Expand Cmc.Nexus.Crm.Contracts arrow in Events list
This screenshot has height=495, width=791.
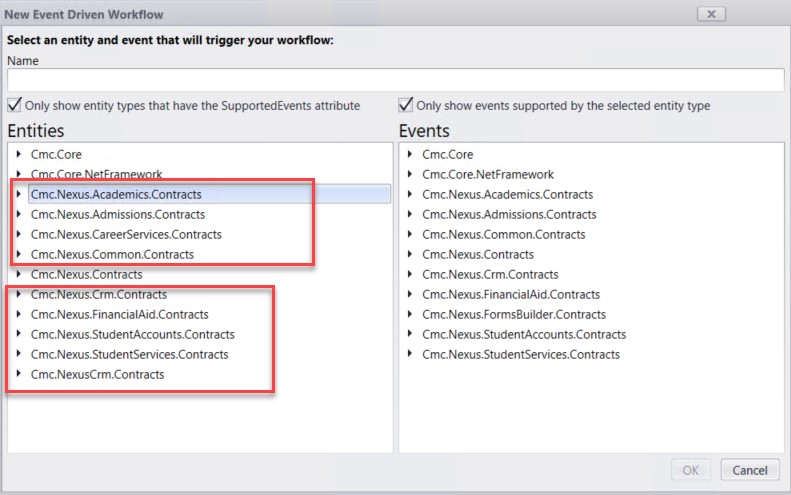(410, 275)
